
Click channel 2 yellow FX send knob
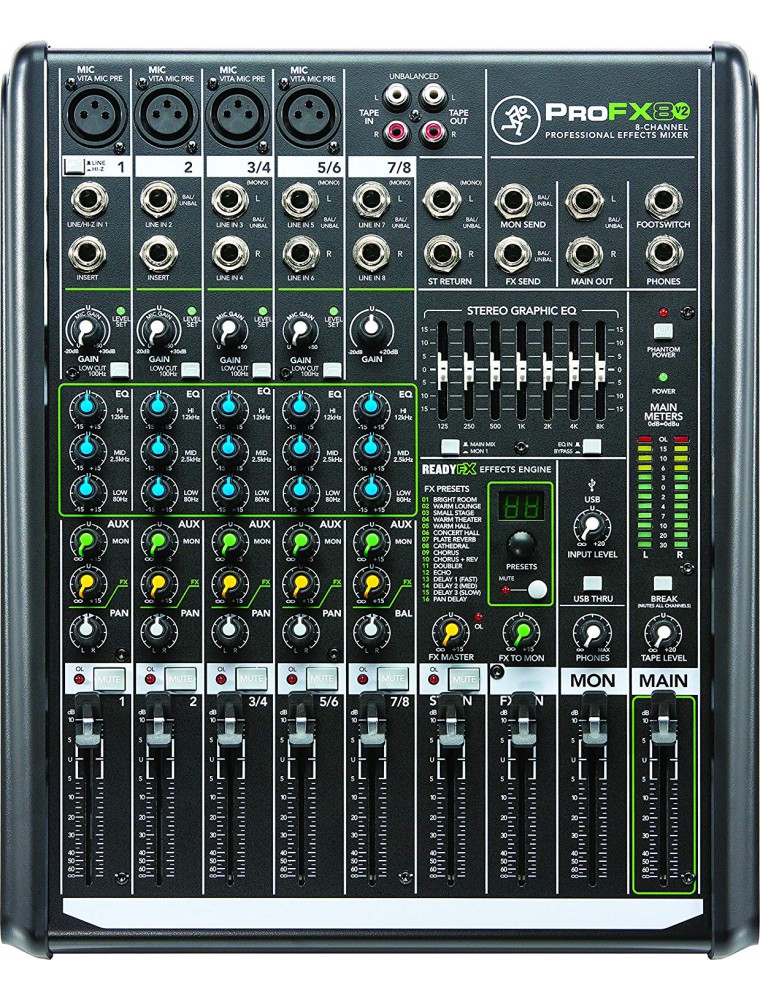pos(159,582)
